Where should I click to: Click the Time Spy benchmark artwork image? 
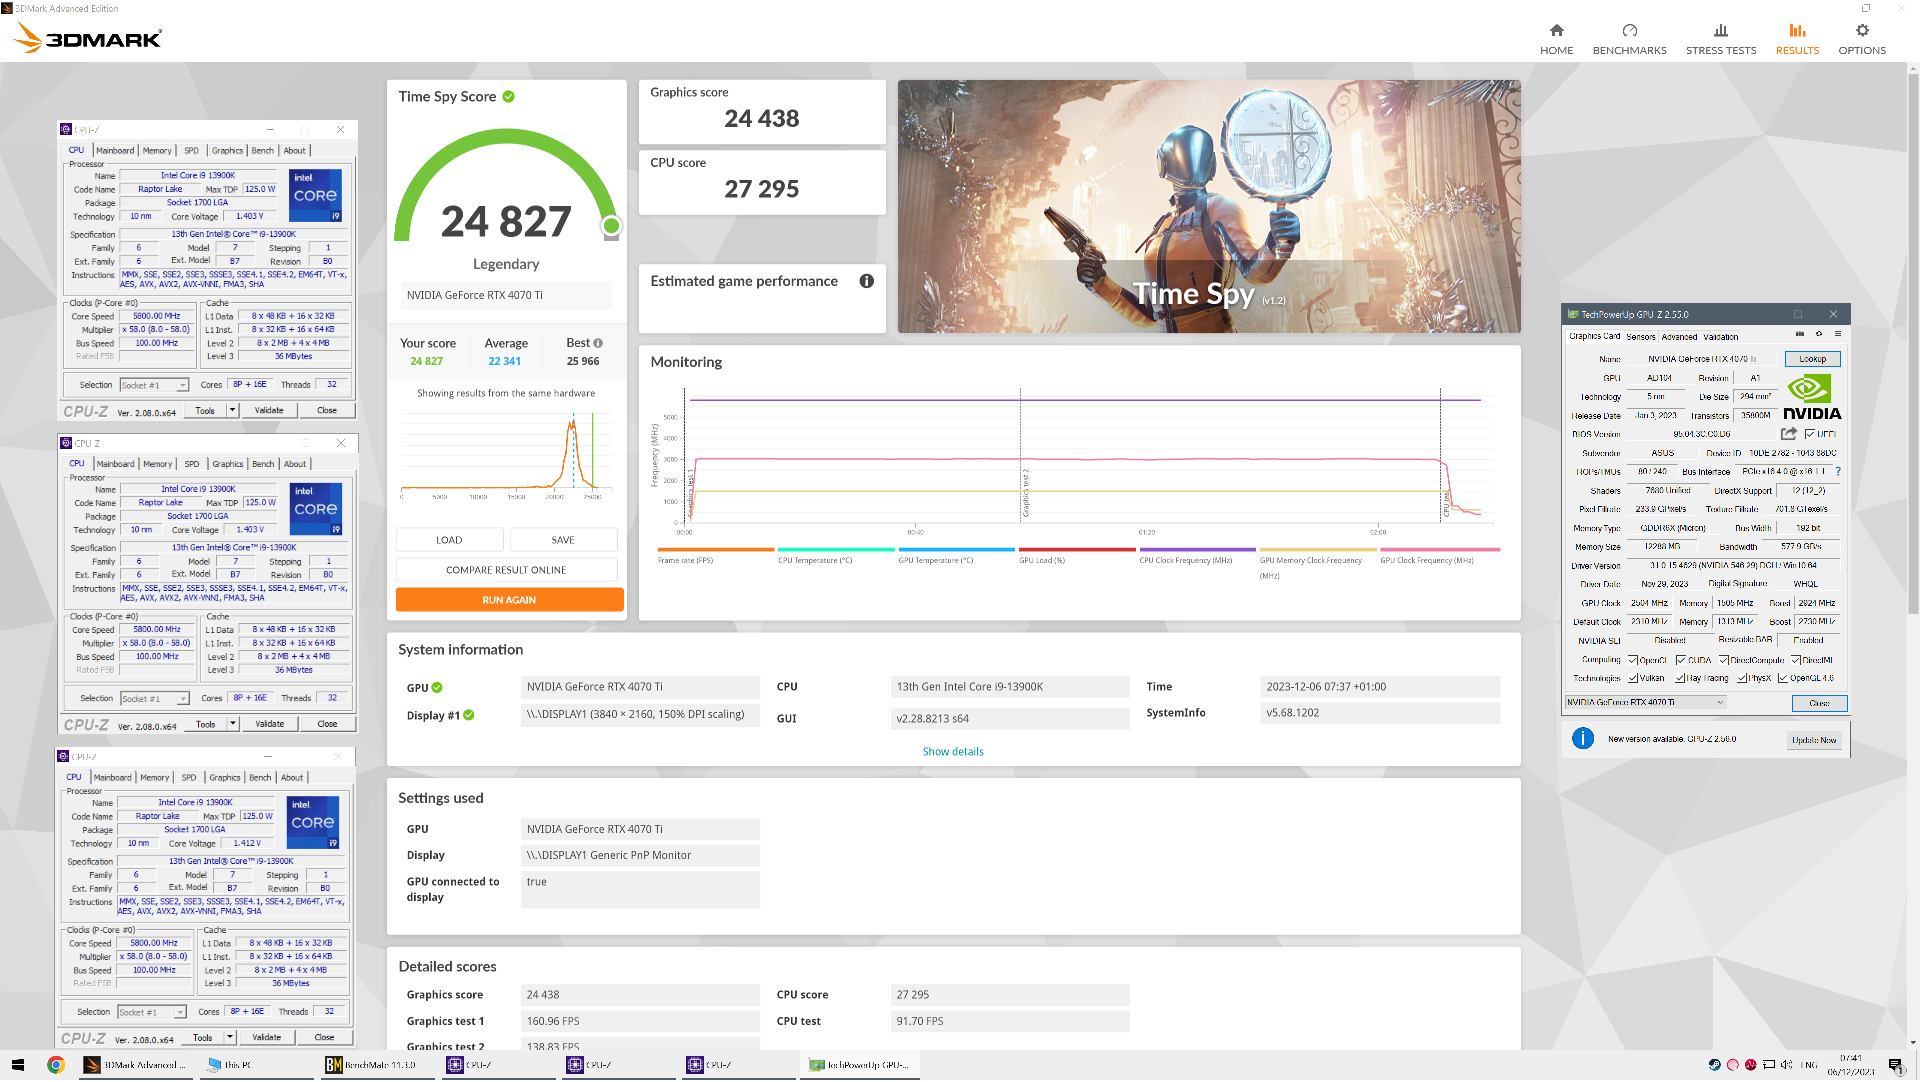click(x=1210, y=207)
